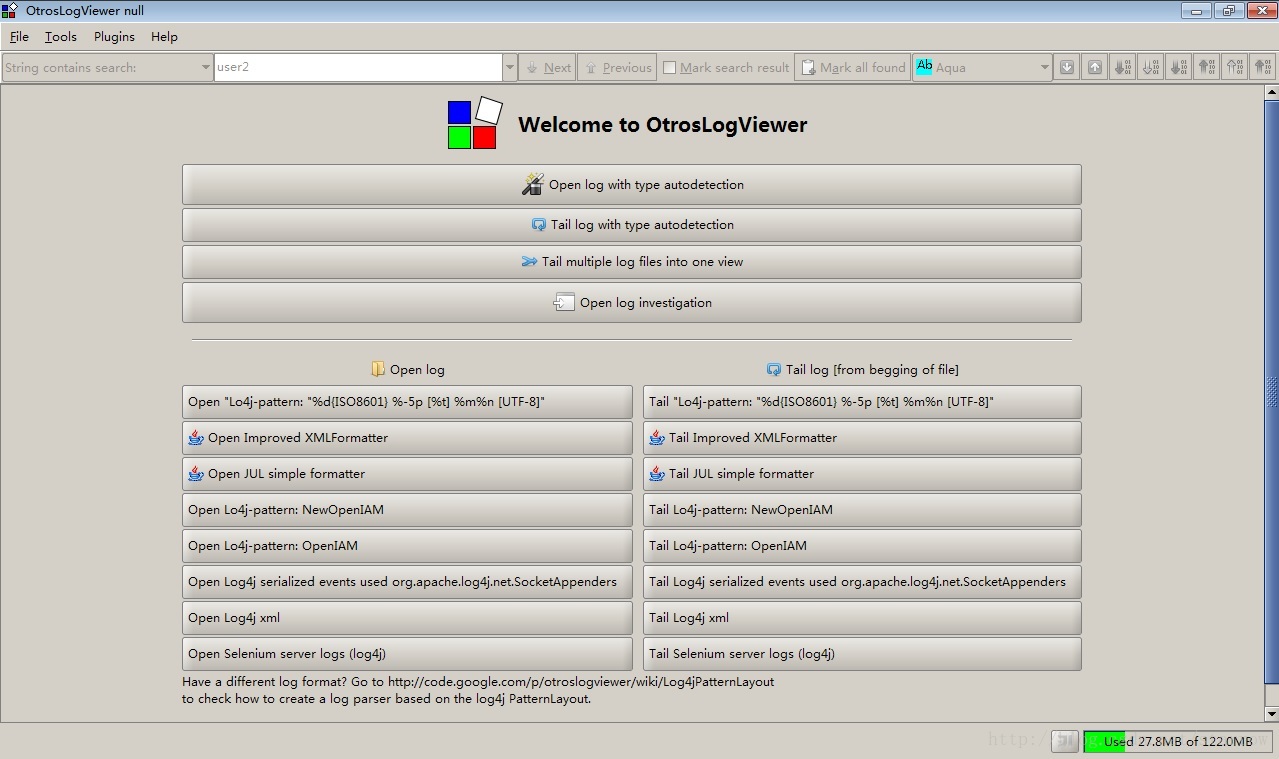Click the up-arrow previous marked toolbar icon
Screen dimensions: 1279x759
click(x=1095, y=68)
